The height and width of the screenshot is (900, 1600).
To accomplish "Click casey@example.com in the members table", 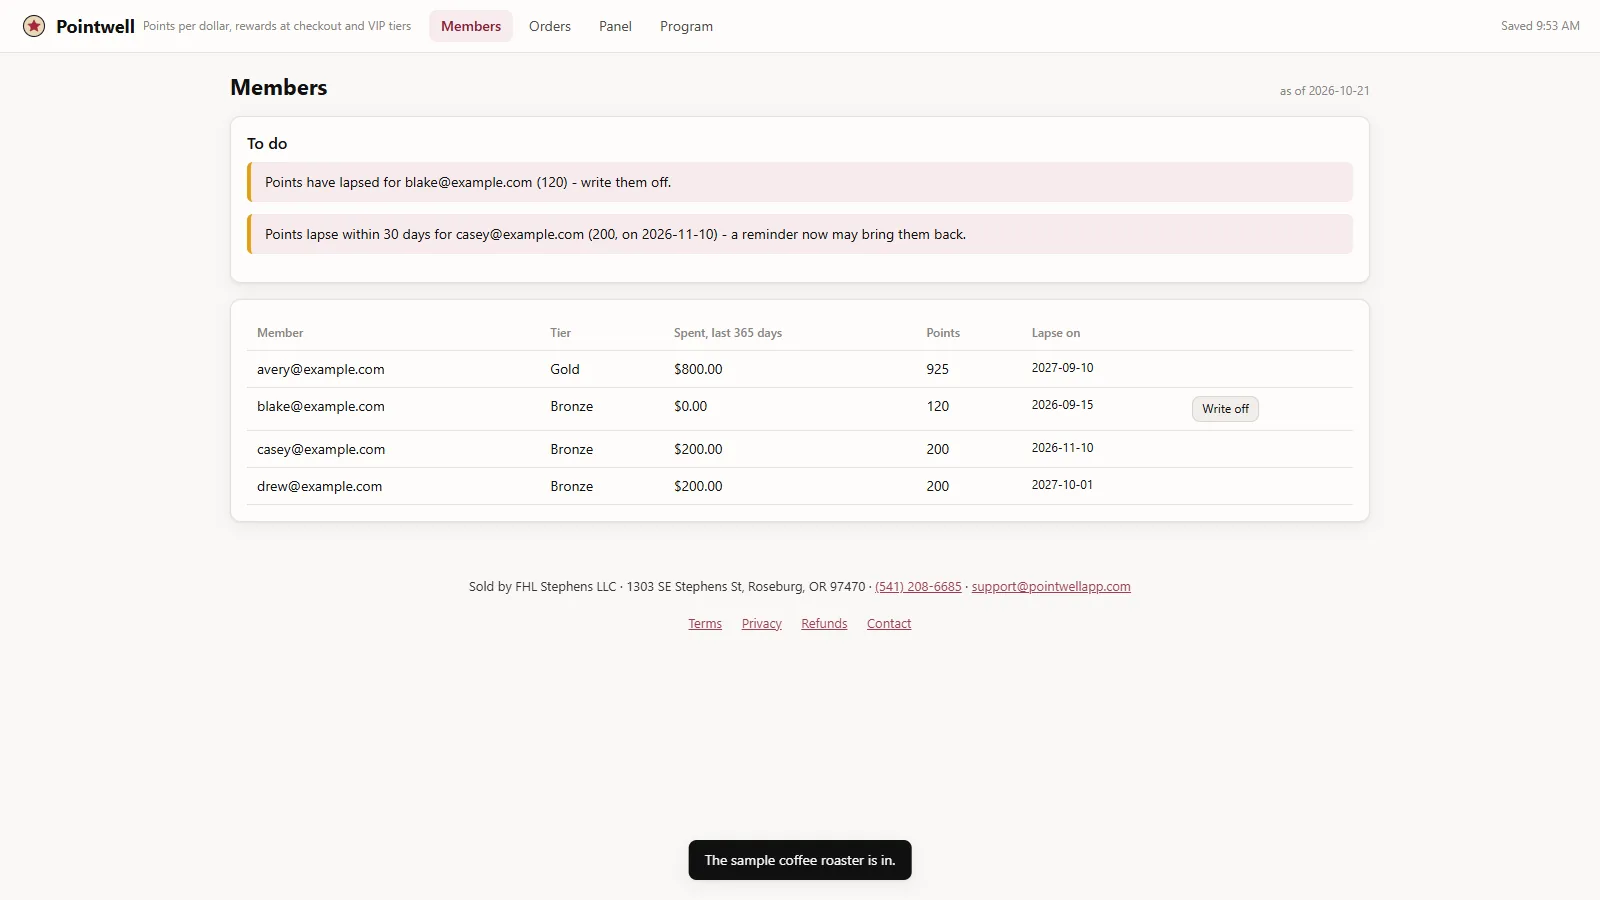I will (x=321, y=449).
